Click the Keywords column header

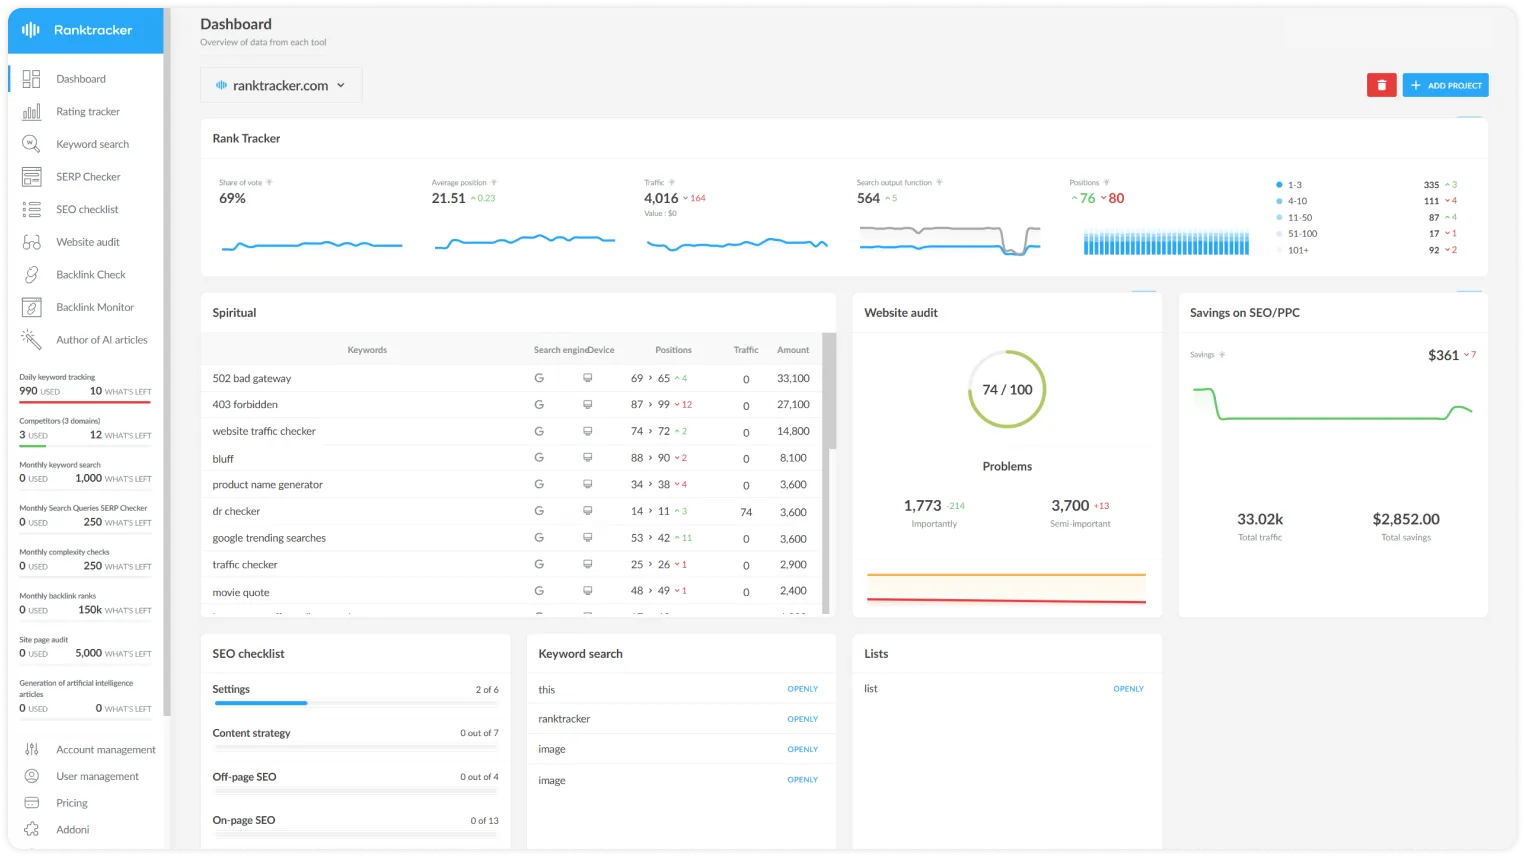(367, 350)
